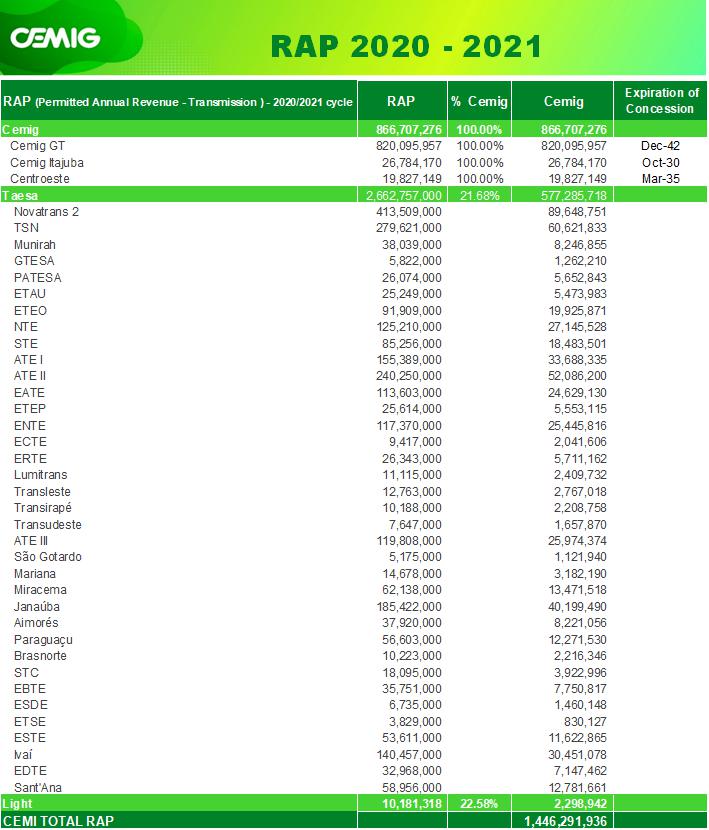This screenshot has width=709, height=830.
Task: Click the 'Novatrans 2' row label
Action: (x=46, y=212)
